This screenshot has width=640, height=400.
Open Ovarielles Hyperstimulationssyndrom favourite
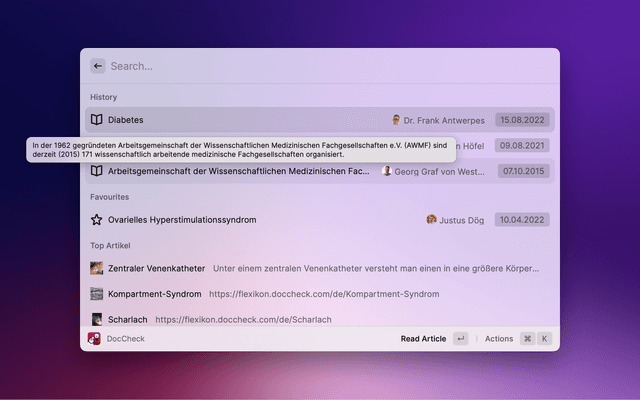click(x=182, y=219)
